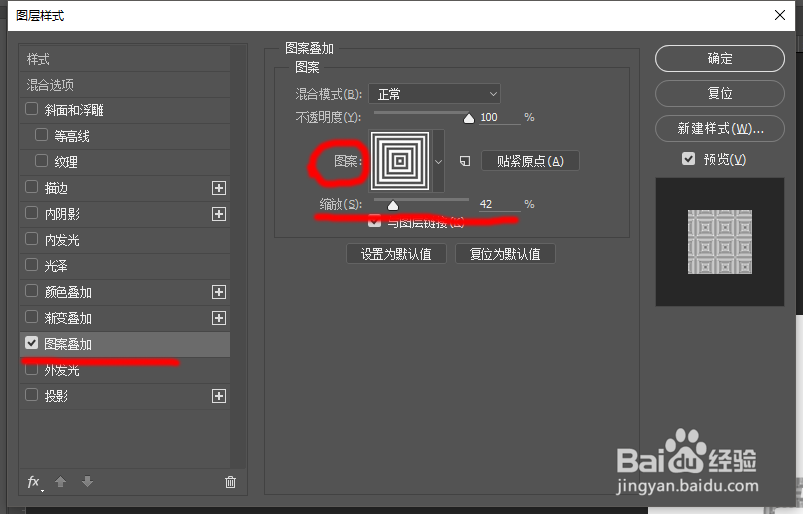
Task: Delete effect using the trash icon
Action: point(230,482)
